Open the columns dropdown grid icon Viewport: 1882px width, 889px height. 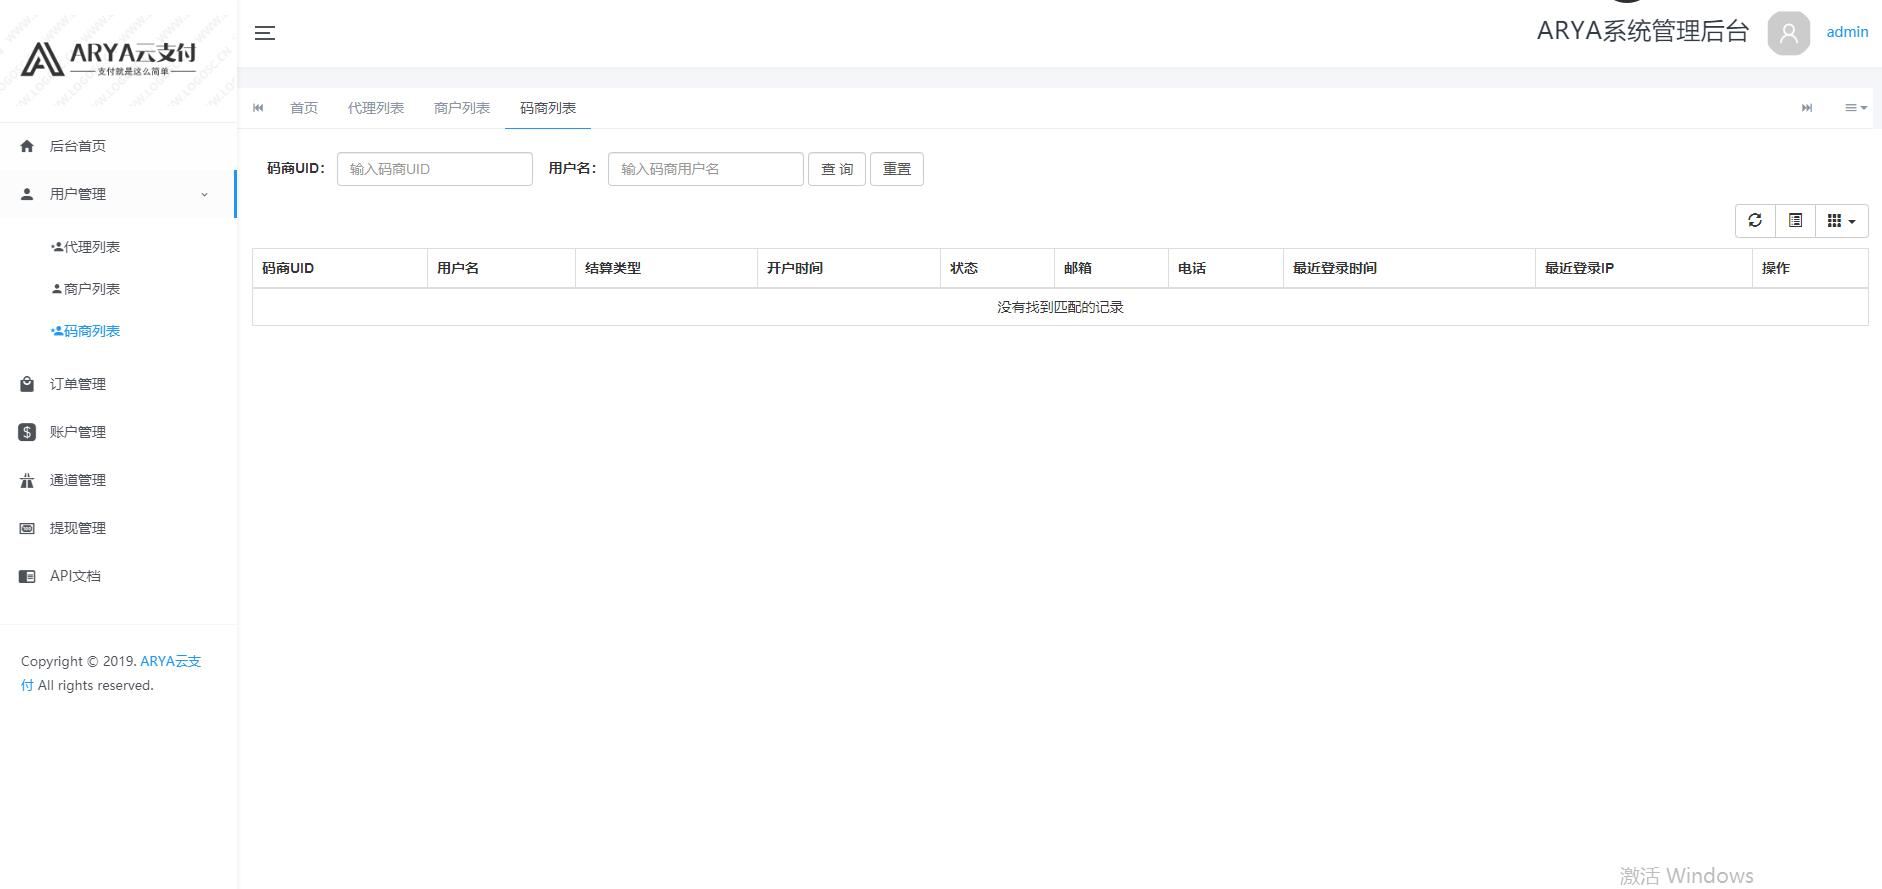[x=1842, y=221]
